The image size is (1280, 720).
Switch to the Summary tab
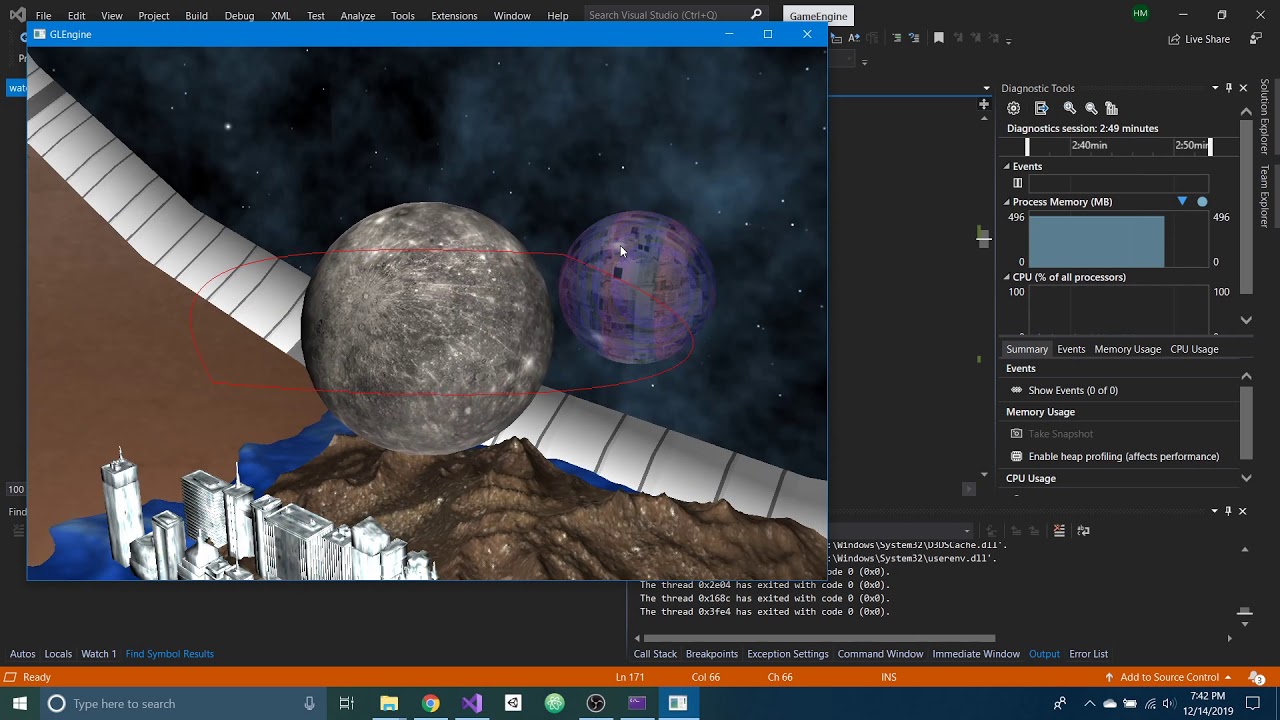(x=1027, y=349)
